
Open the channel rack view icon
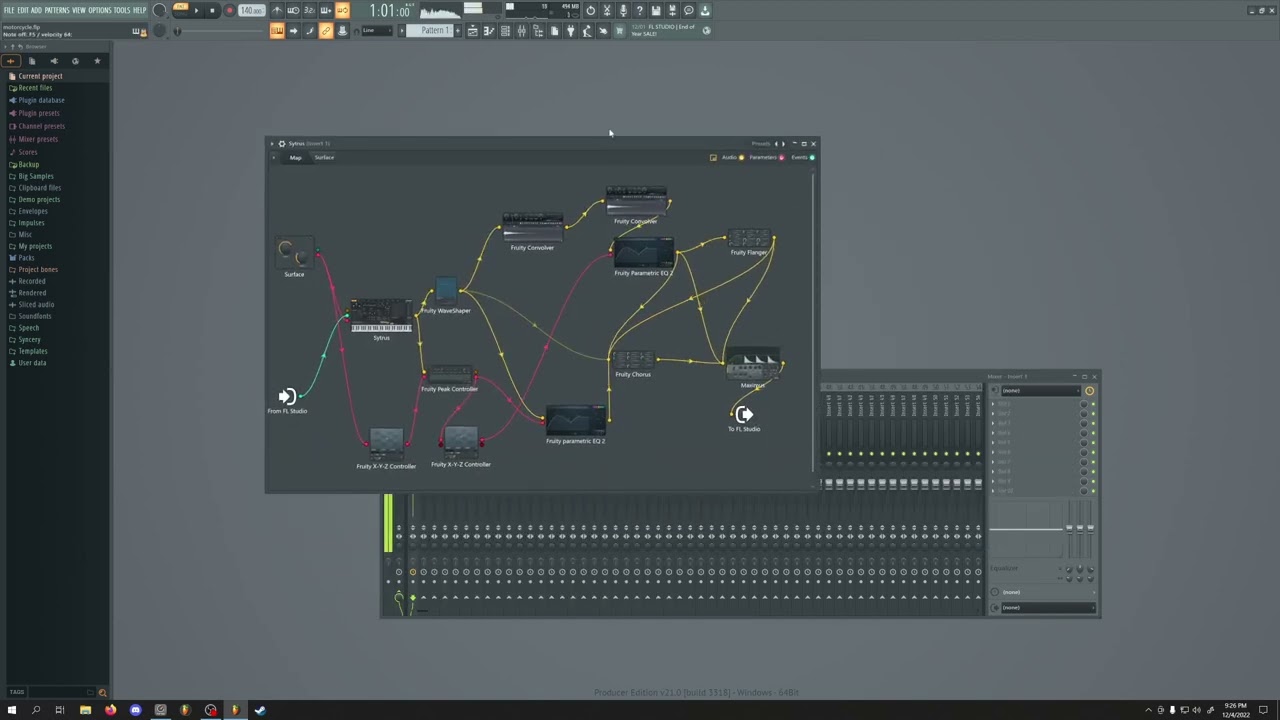coord(505,31)
